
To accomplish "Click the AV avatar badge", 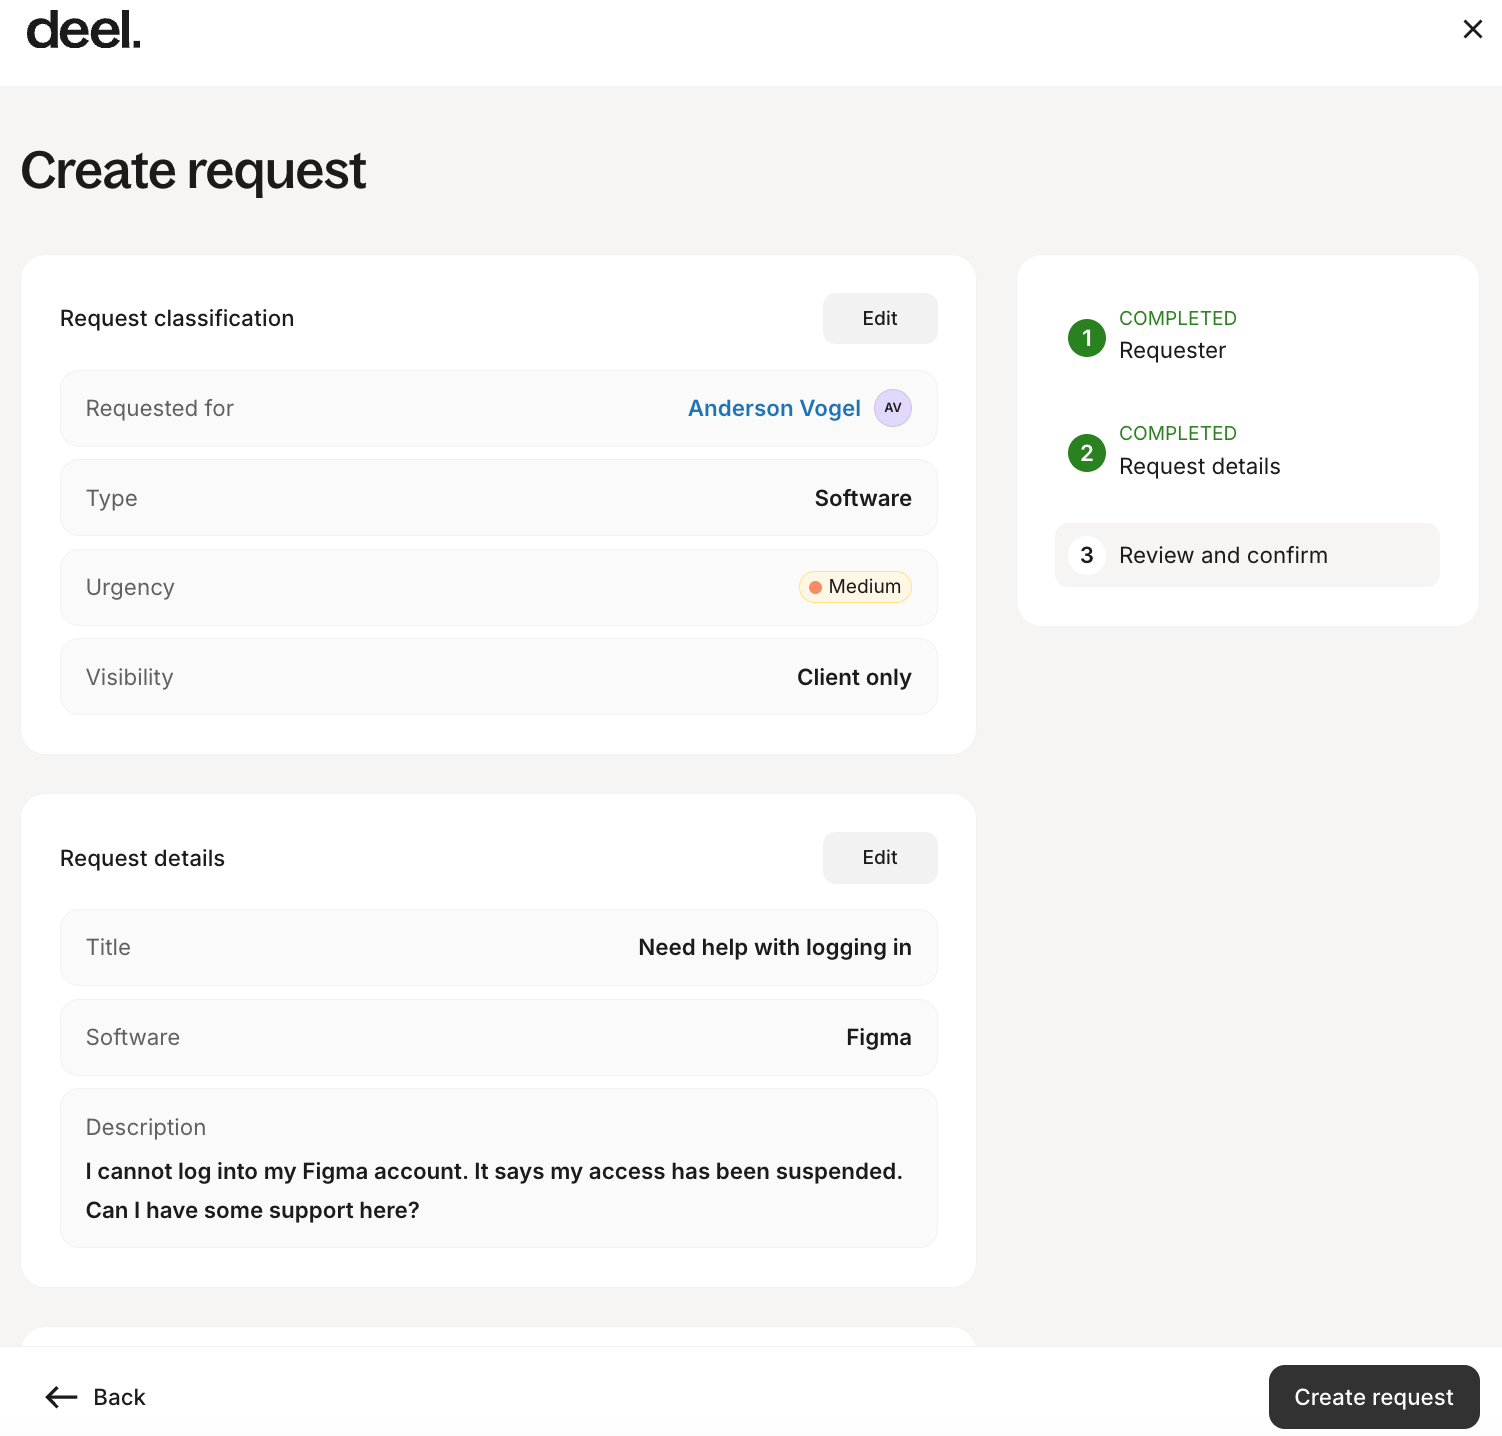I will click(x=892, y=408).
